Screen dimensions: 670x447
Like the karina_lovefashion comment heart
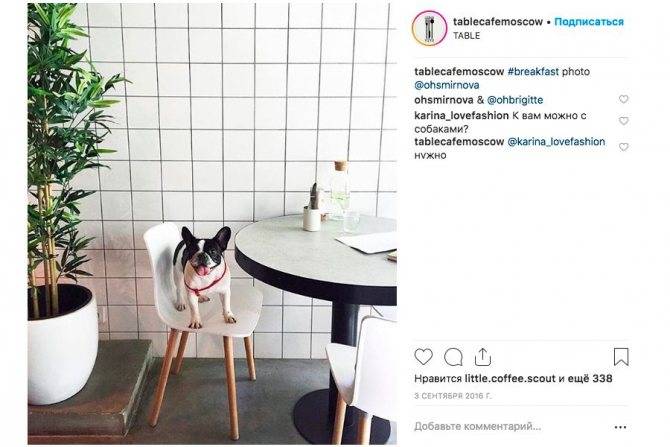pos(623,121)
